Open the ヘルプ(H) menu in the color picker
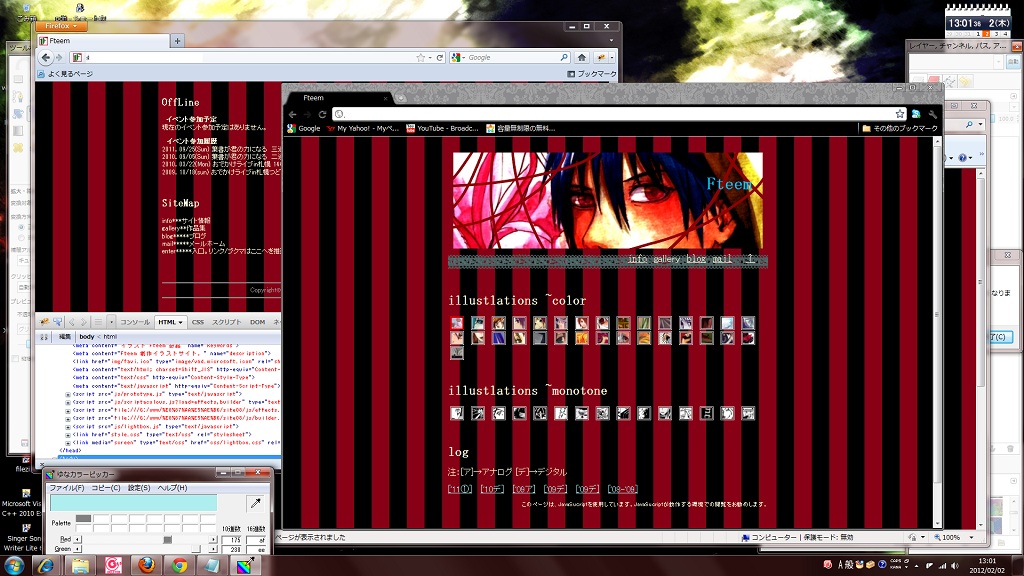Image resolution: width=1024 pixels, height=576 pixels. coord(172,488)
